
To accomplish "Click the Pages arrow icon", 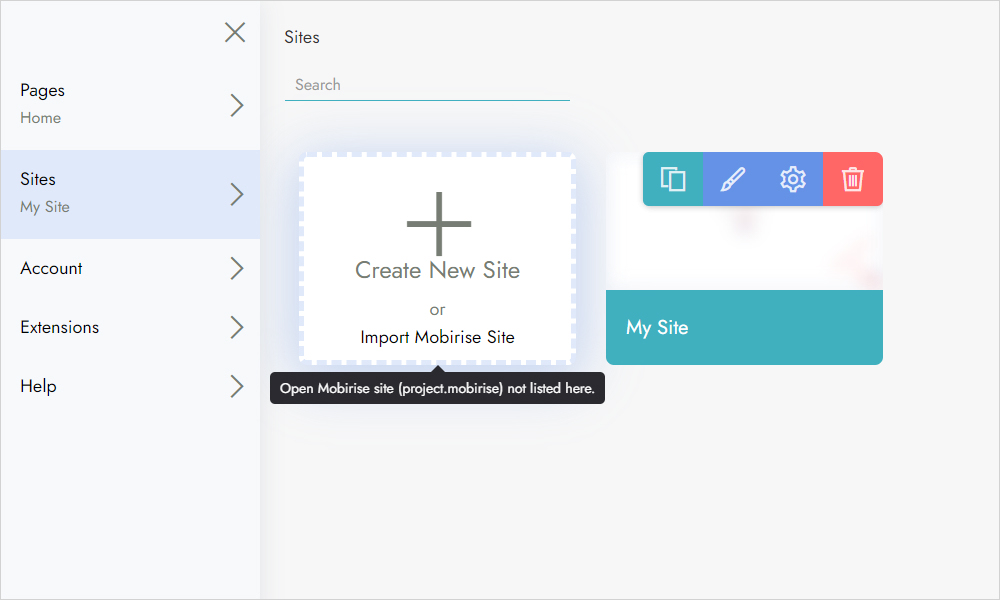I will [236, 104].
